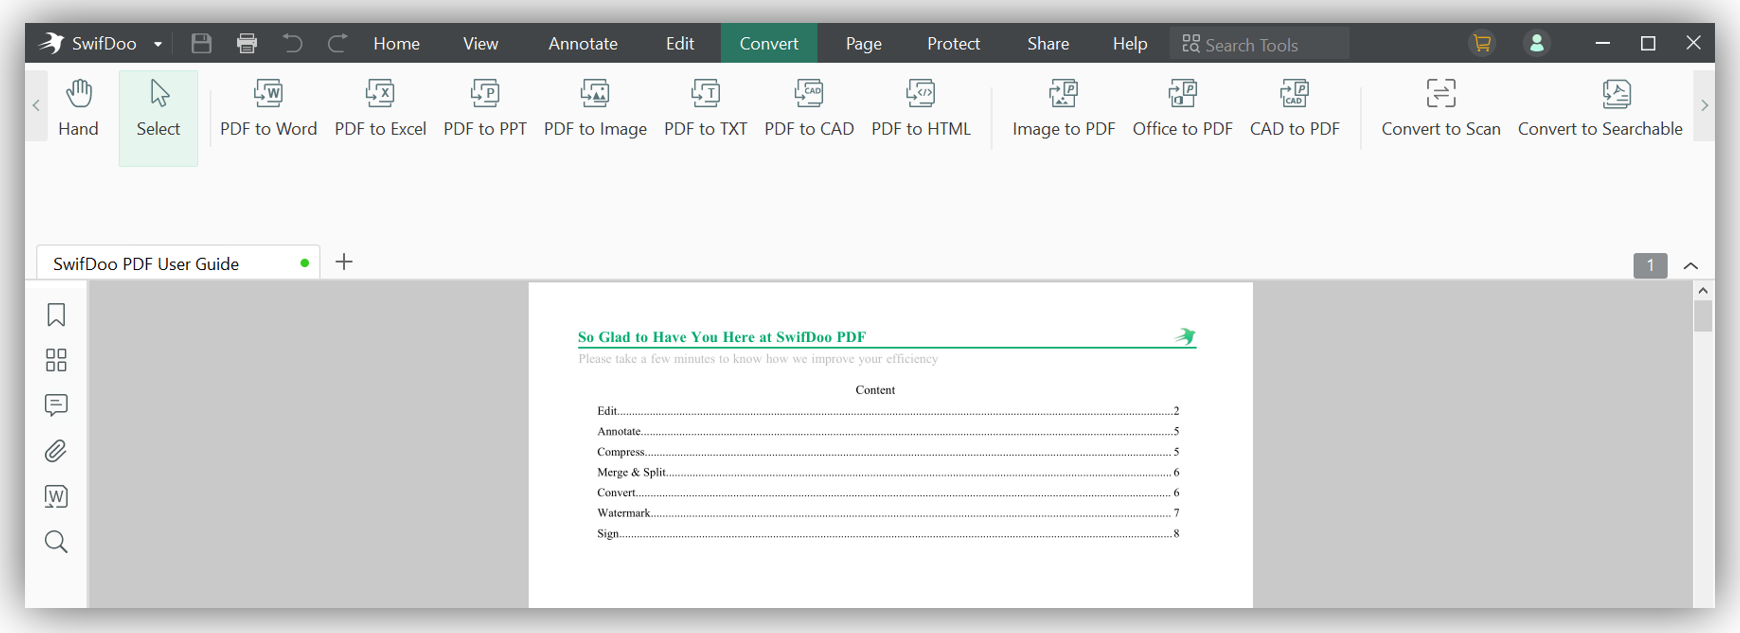Select the SwifDoo PDF User Guide tab
The width and height of the screenshot is (1740, 633).
coord(178,263)
